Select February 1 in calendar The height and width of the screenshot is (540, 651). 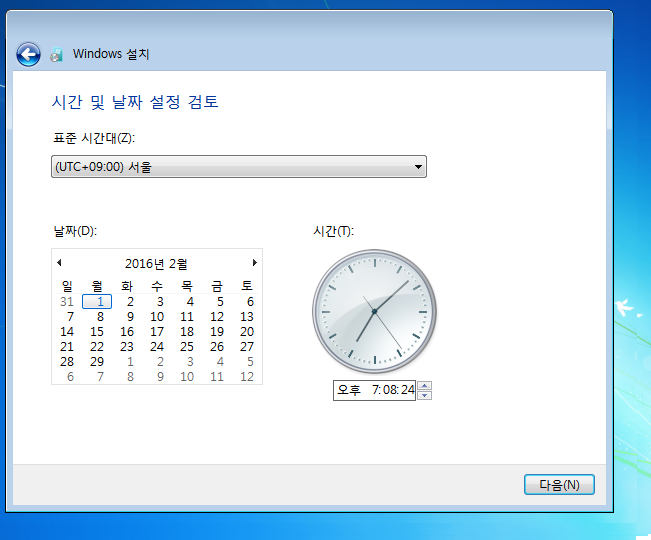coord(97,301)
